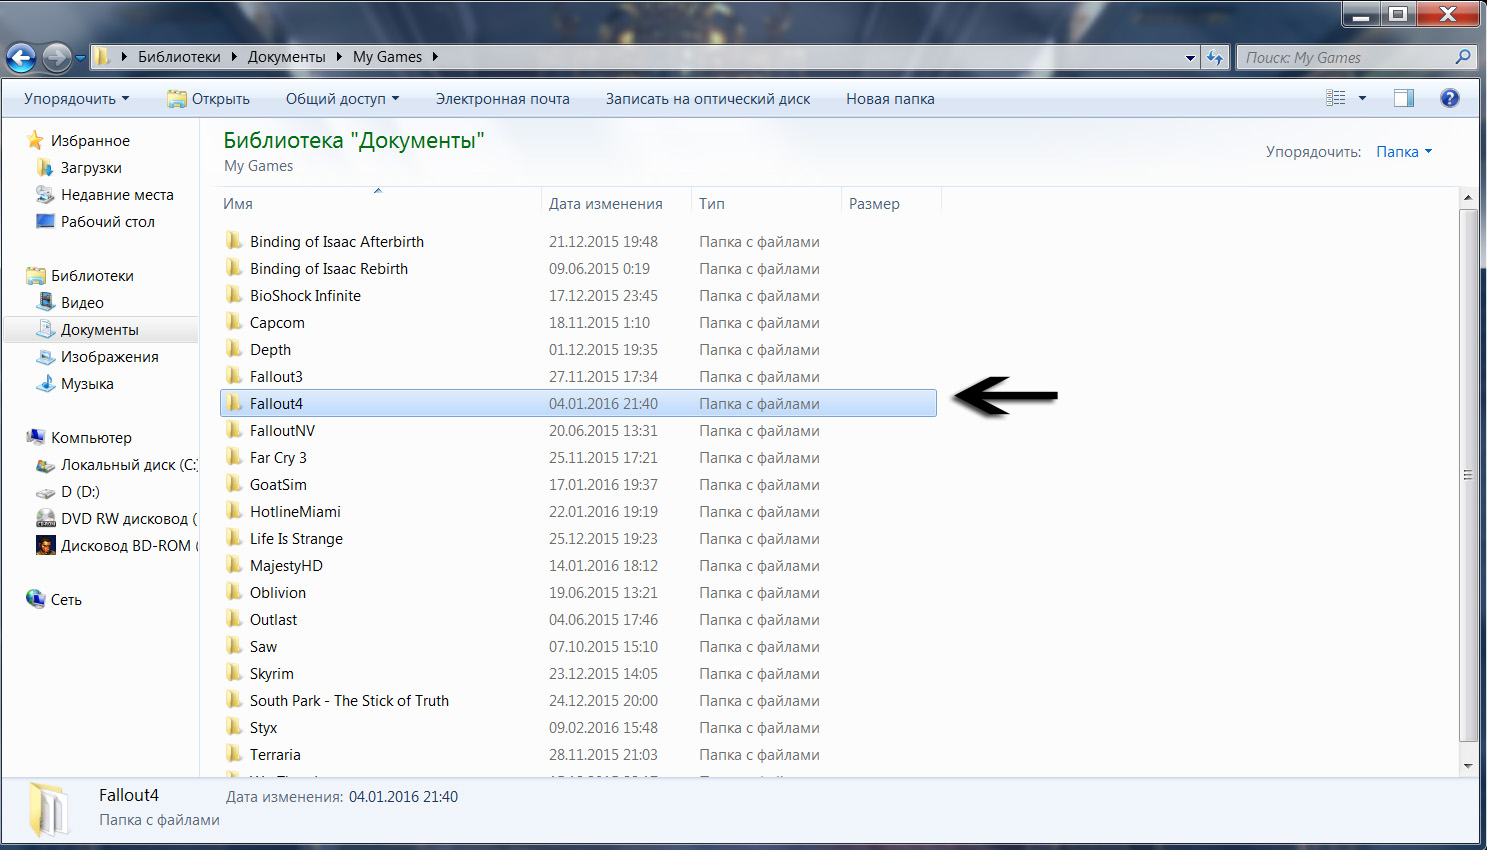Open the Help question mark button
Image resolution: width=1487 pixels, height=850 pixels.
[1449, 98]
